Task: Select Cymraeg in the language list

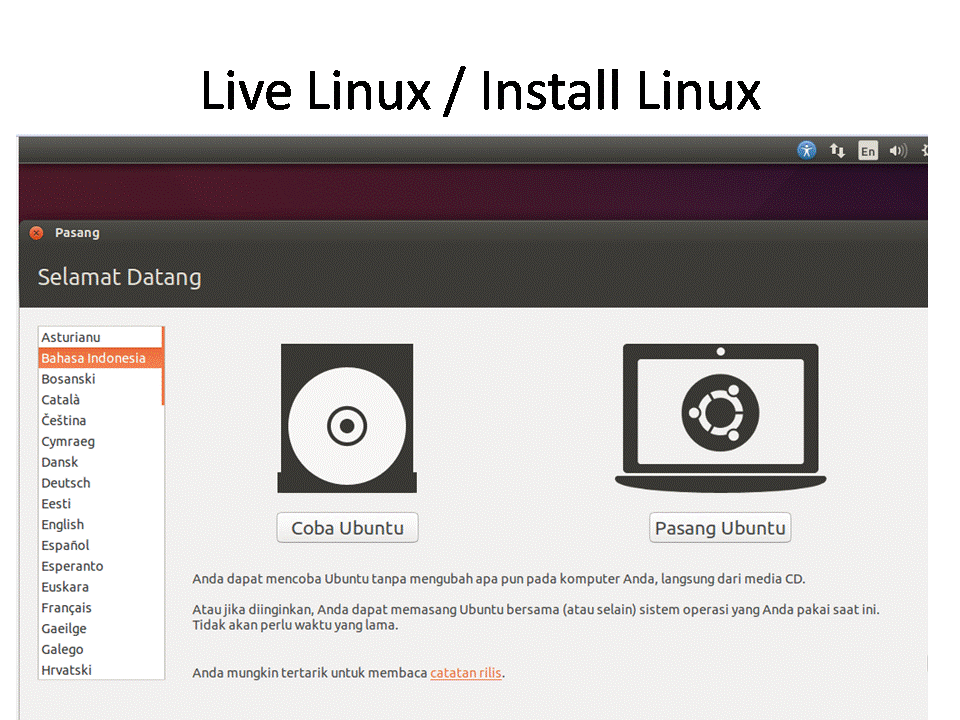Action: [101, 441]
